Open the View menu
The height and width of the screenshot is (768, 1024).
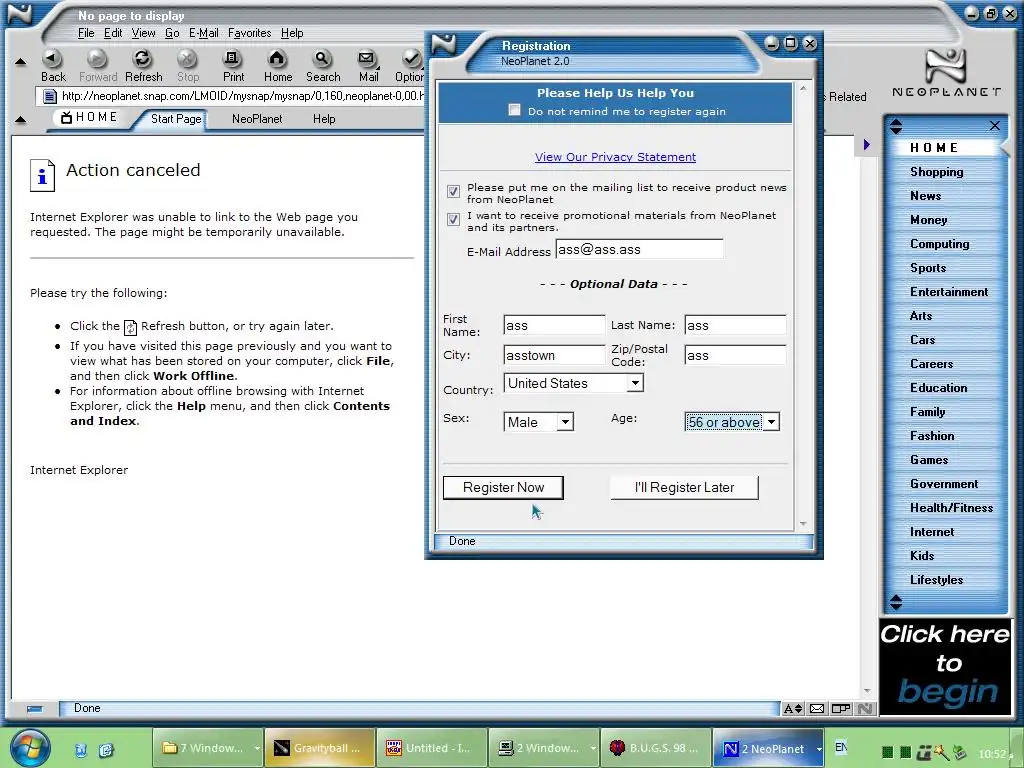[x=143, y=33]
